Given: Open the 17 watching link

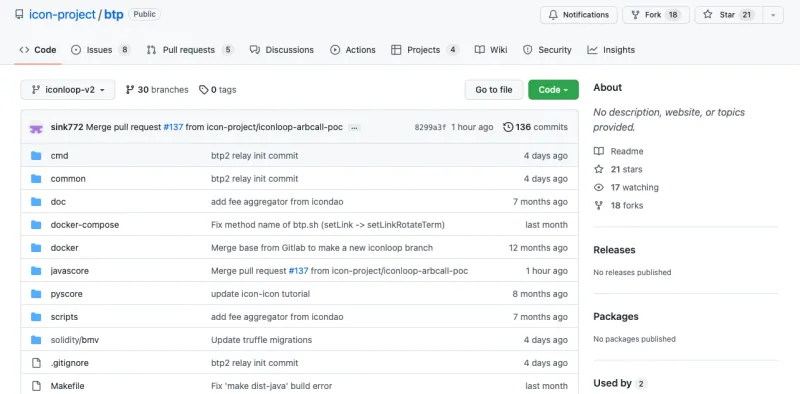Looking at the screenshot, I should (635, 187).
